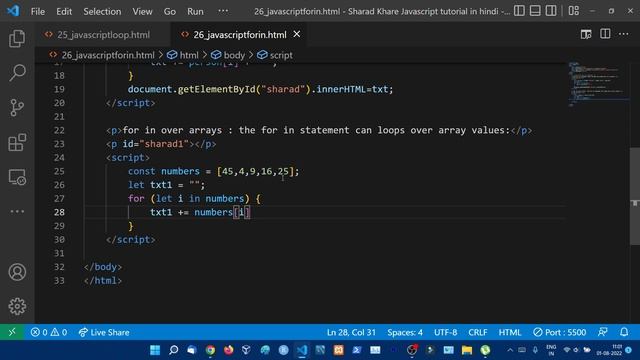
Task: Show hidden system tray icons
Action: pos(510,350)
